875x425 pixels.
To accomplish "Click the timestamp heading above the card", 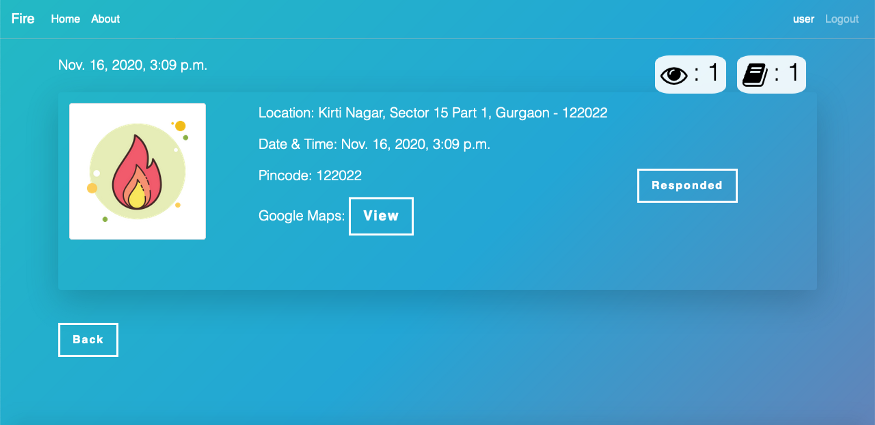I will 133,65.
